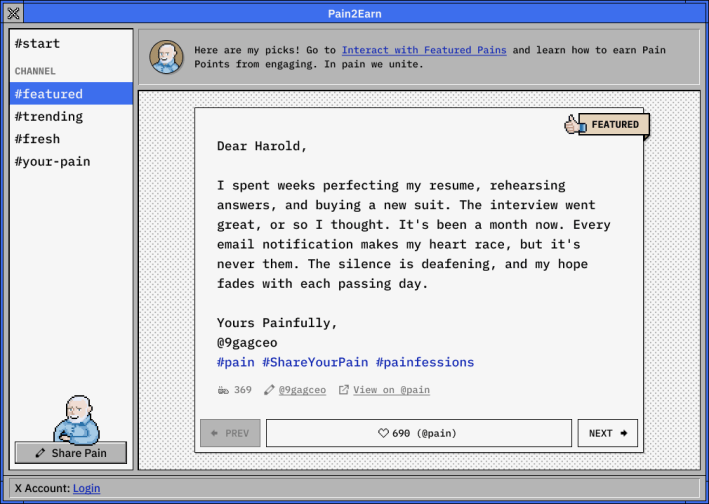Click the thumbs-up Featured badge
Screen dimensions: 709x504
608,125
